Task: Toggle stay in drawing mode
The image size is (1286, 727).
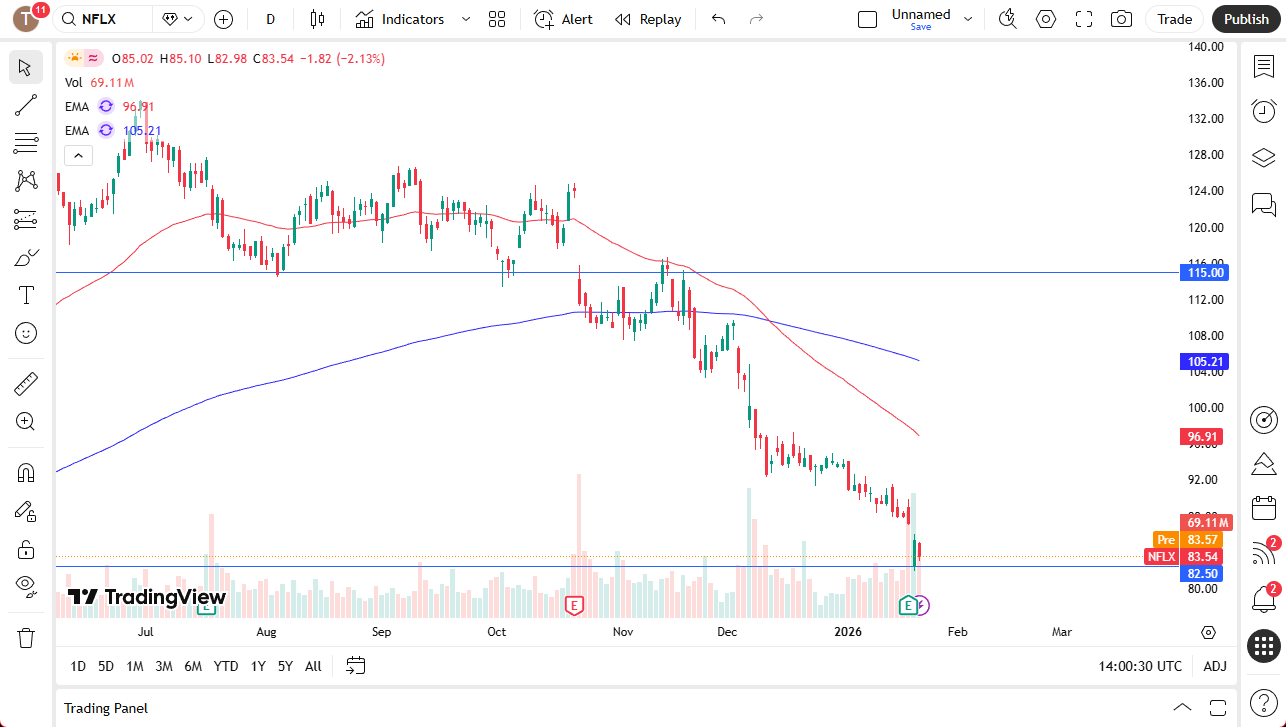Action: 26,511
